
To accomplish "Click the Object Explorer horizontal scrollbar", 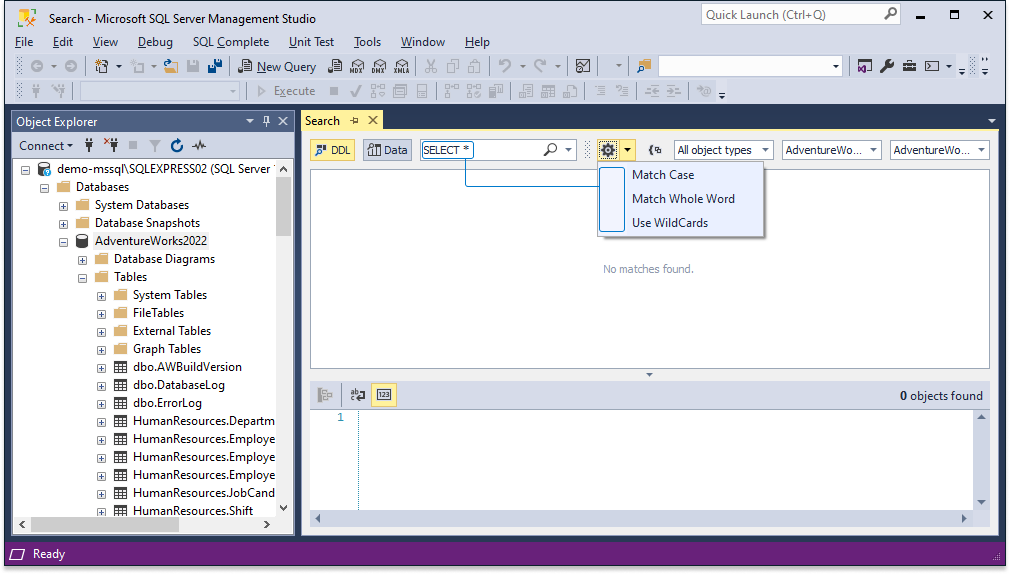I will pyautogui.click(x=144, y=524).
